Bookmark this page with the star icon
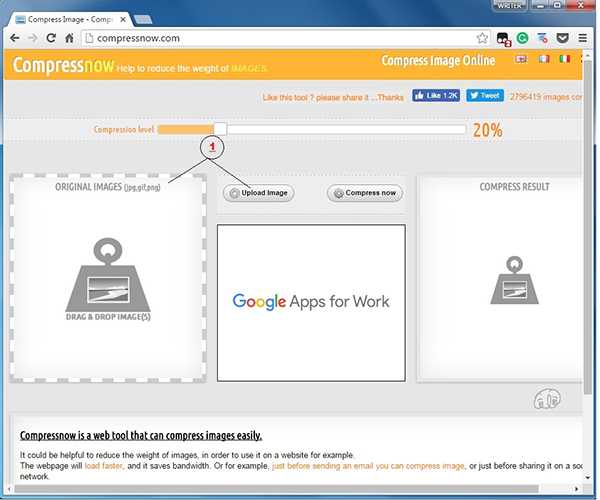This screenshot has height=500, width=600. coord(482,38)
